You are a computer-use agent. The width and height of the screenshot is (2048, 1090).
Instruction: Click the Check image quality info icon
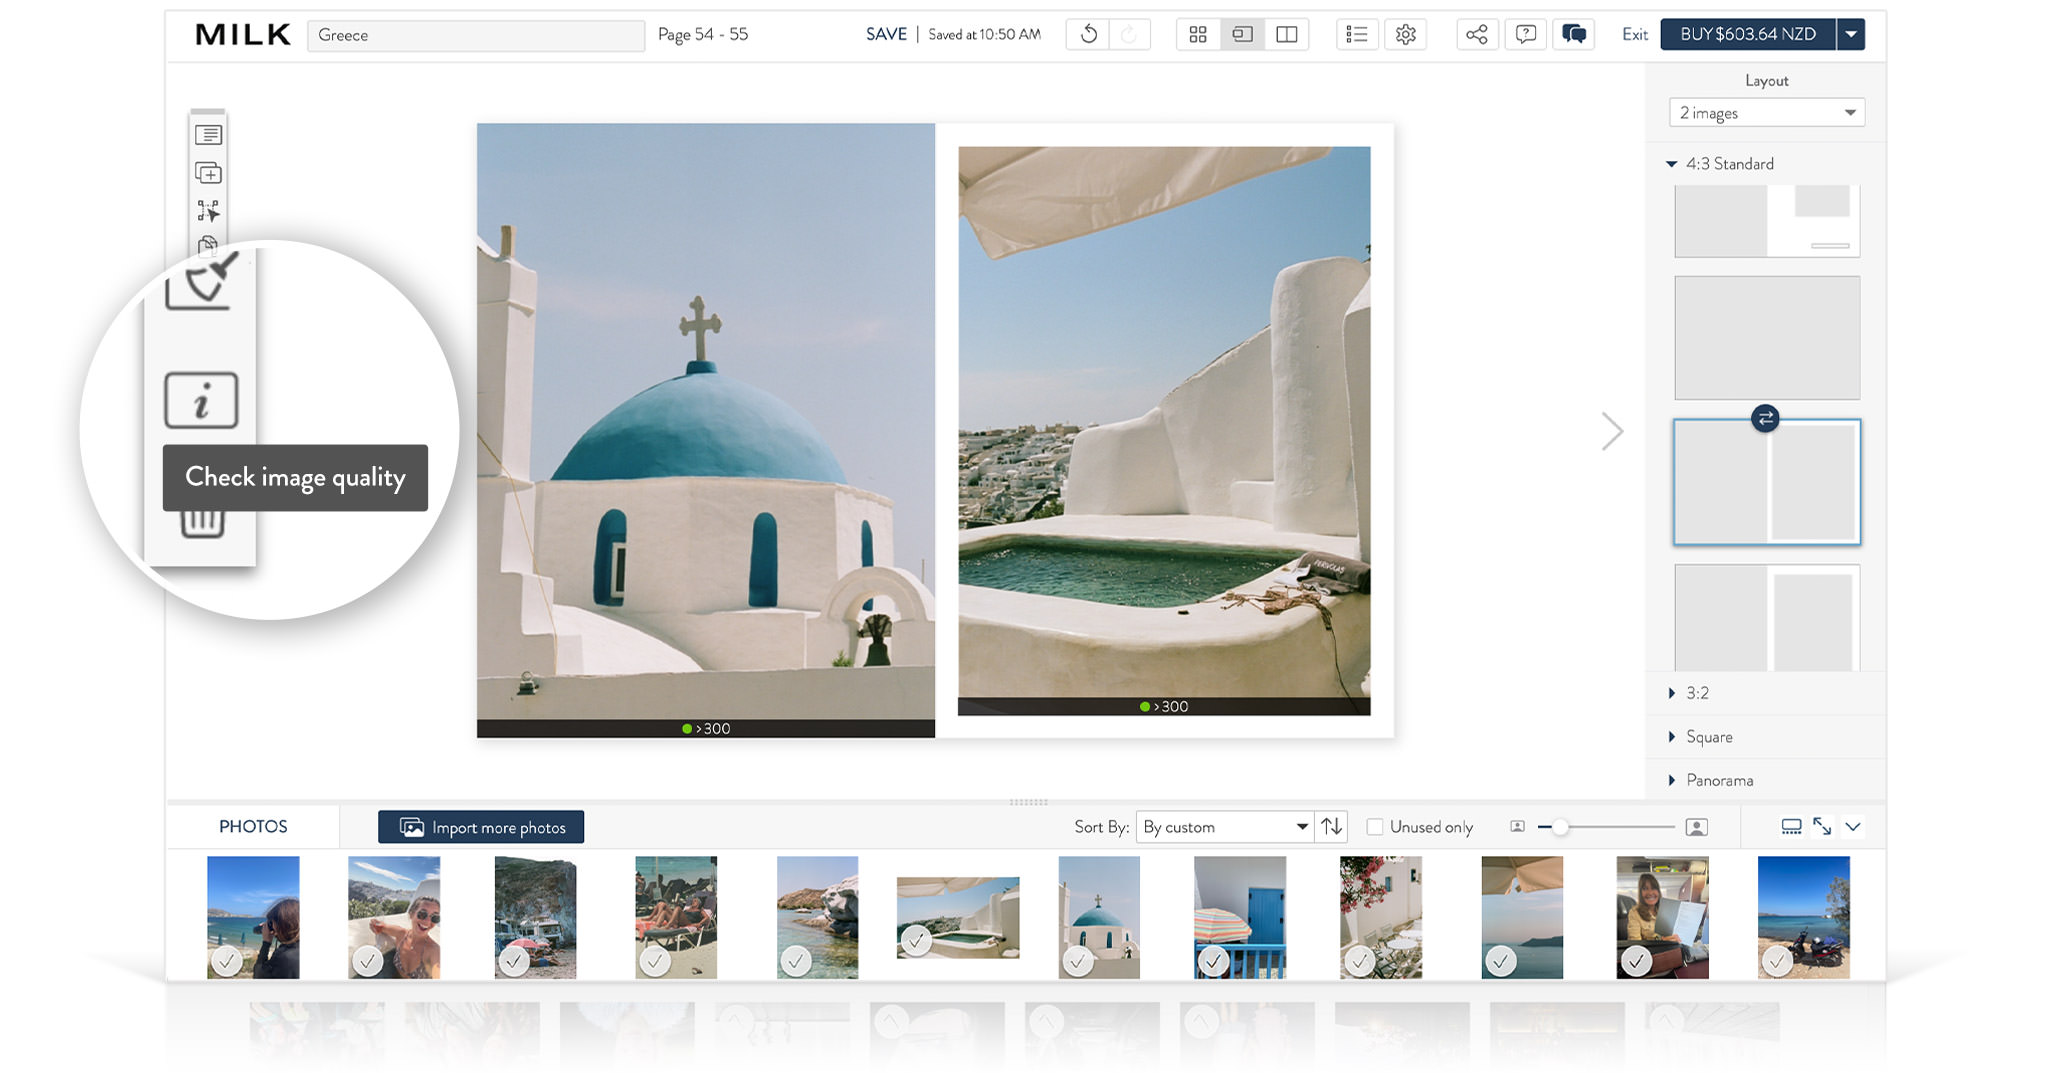click(x=201, y=400)
